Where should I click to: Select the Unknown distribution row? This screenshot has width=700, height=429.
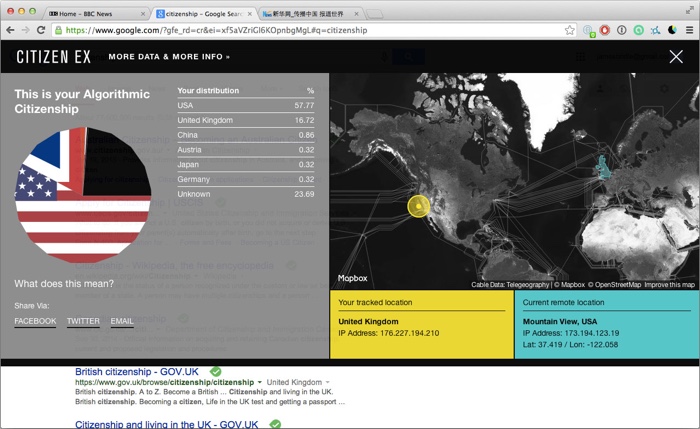tap(246, 194)
